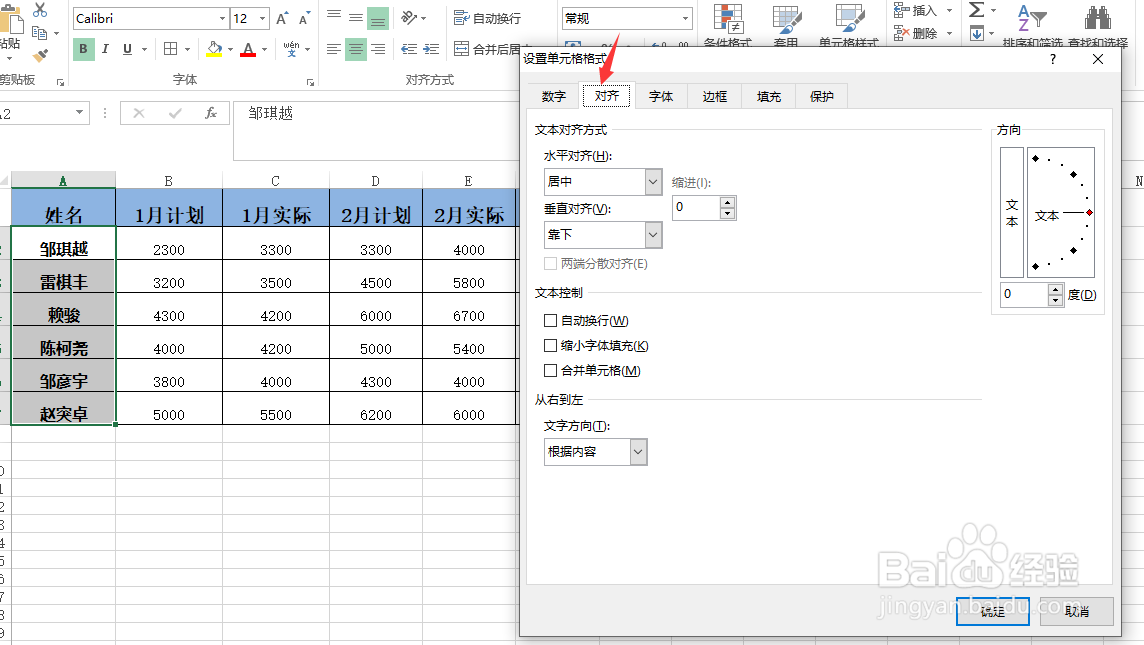This screenshot has width=1144, height=645.
Task: Switch to the 填充 tab
Action: pos(768,96)
